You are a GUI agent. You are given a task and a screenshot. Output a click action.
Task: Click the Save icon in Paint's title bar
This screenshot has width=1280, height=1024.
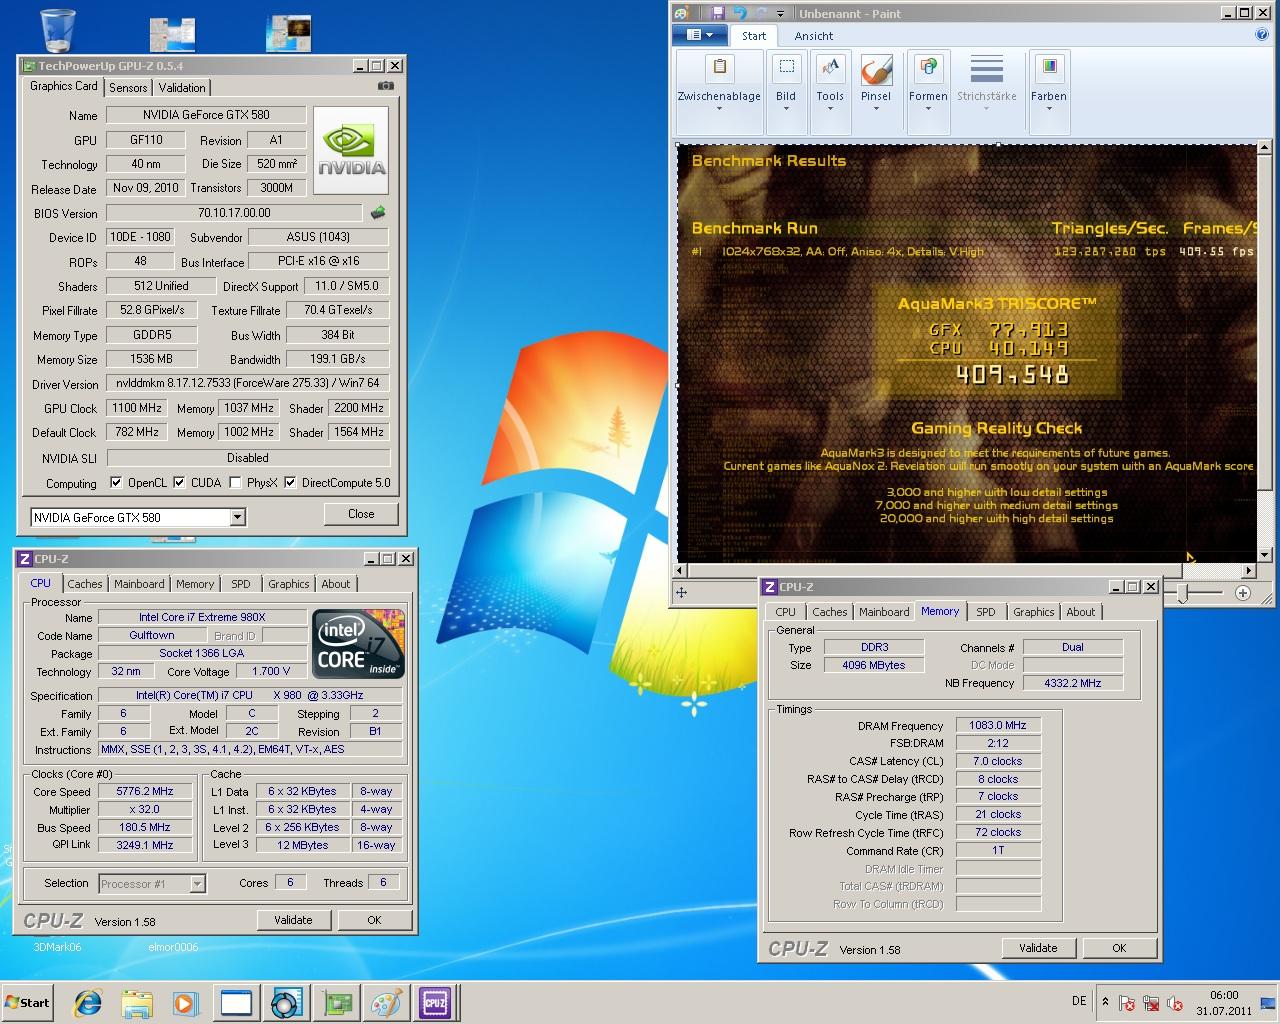[x=717, y=13]
